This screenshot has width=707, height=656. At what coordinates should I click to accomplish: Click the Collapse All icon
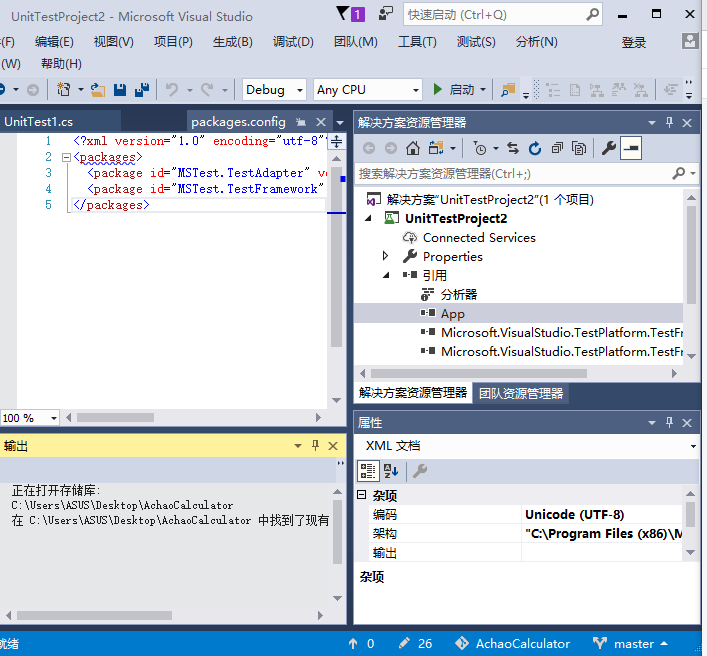click(557, 148)
